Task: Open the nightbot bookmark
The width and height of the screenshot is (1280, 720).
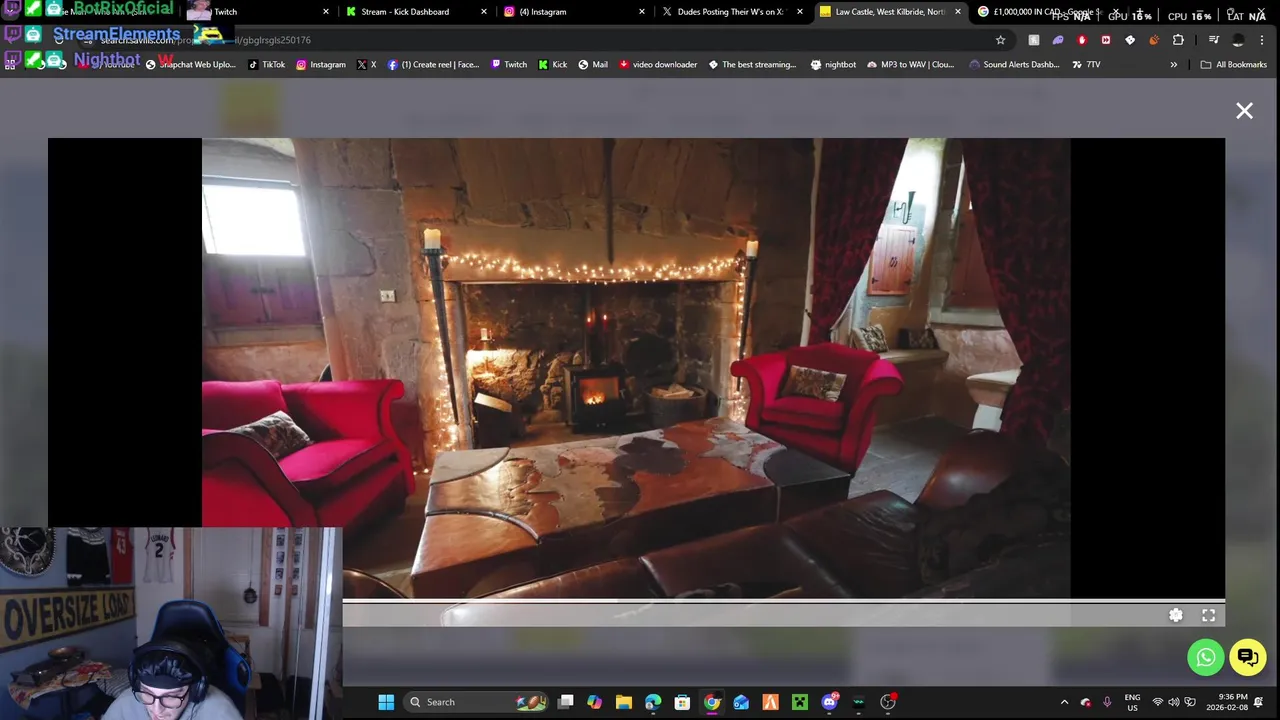Action: (x=833, y=65)
